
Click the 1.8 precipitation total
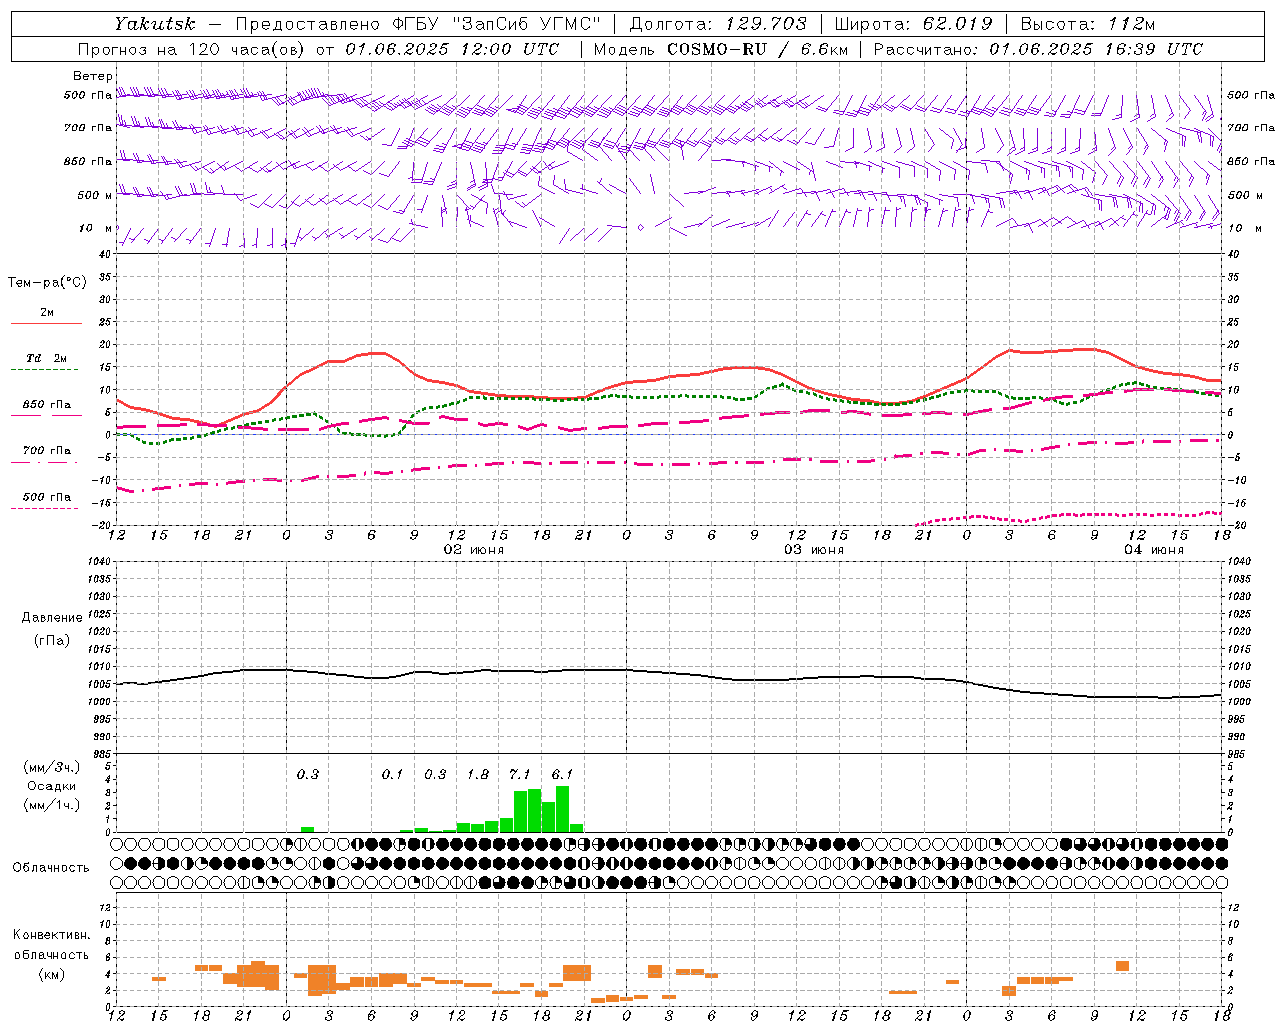pos(477,774)
